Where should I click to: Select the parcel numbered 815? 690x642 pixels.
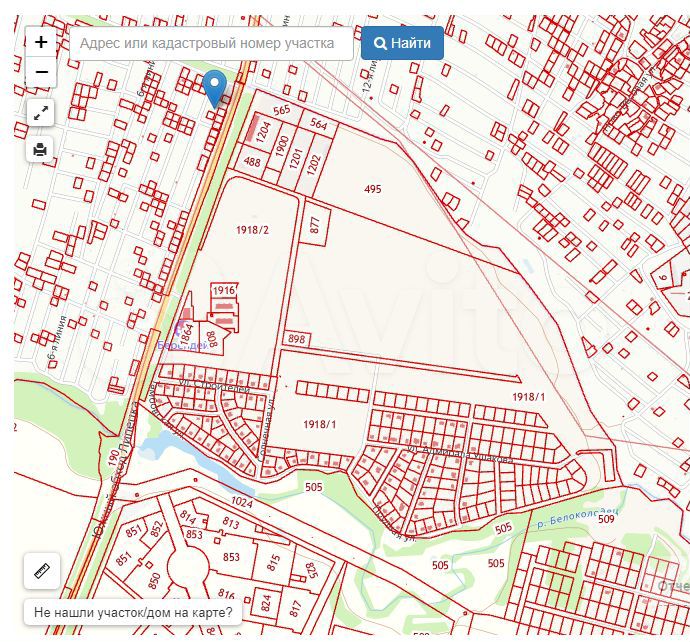click(x=274, y=563)
